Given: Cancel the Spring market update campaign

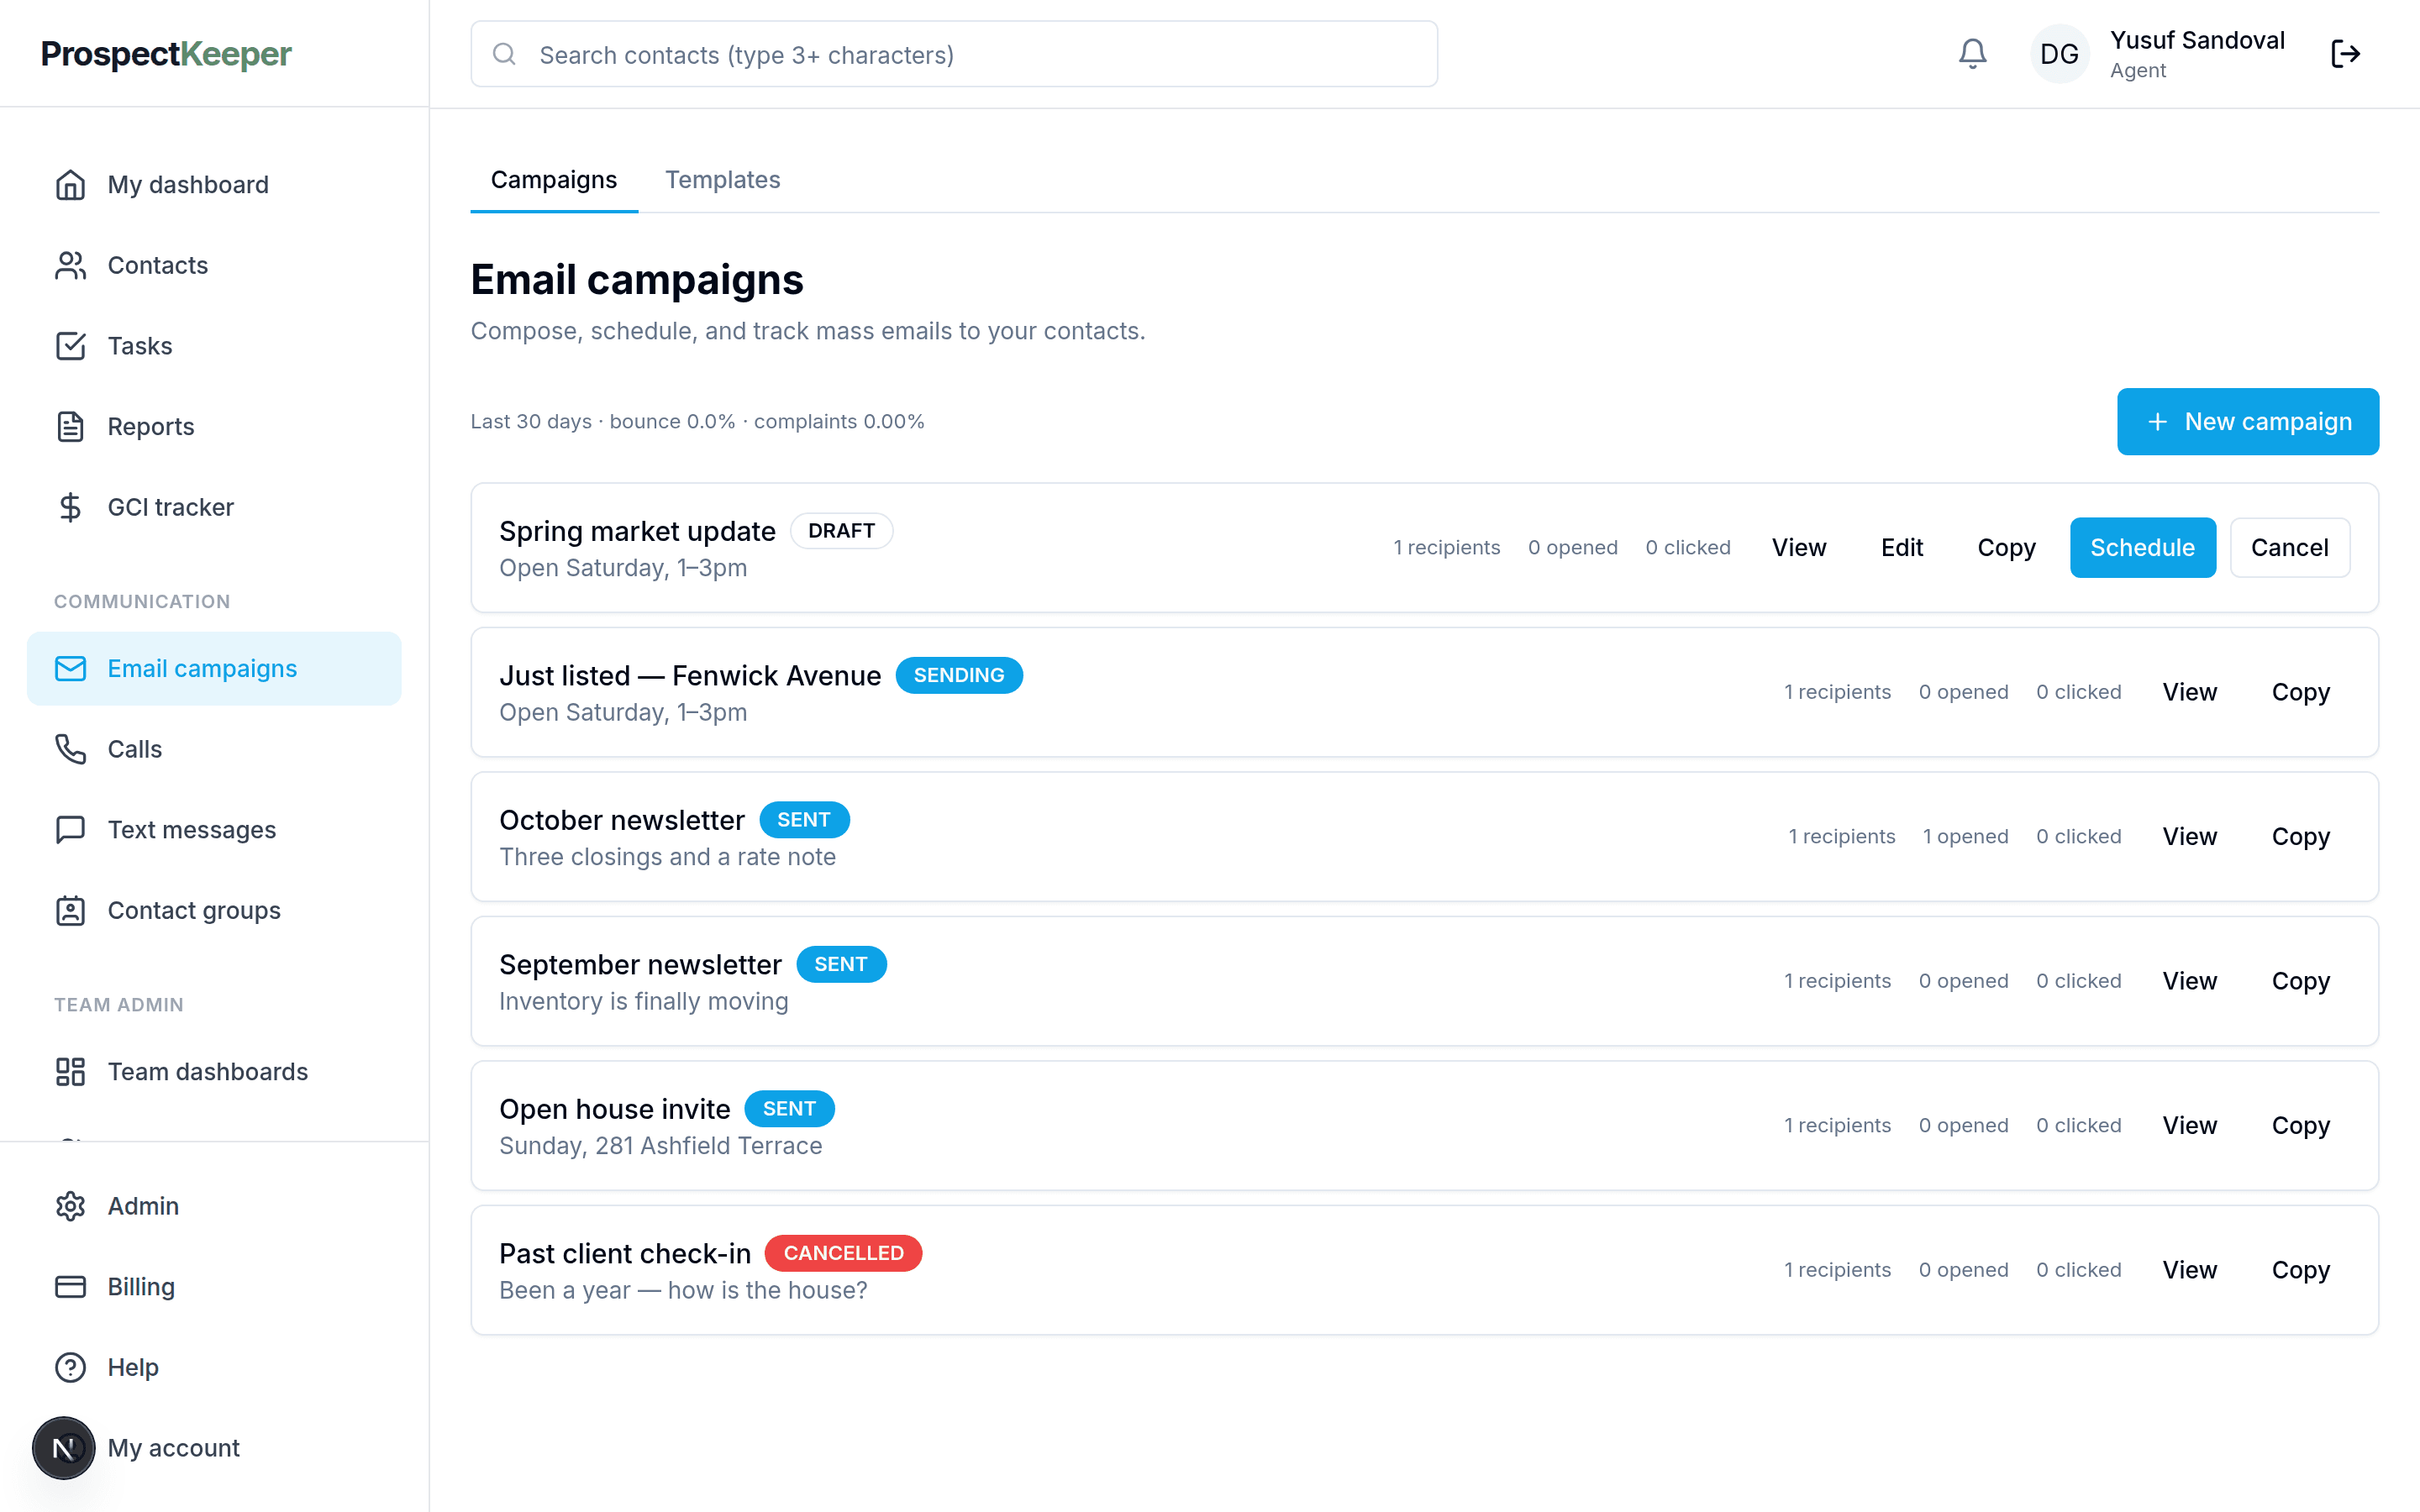Looking at the screenshot, I should pos(2289,548).
